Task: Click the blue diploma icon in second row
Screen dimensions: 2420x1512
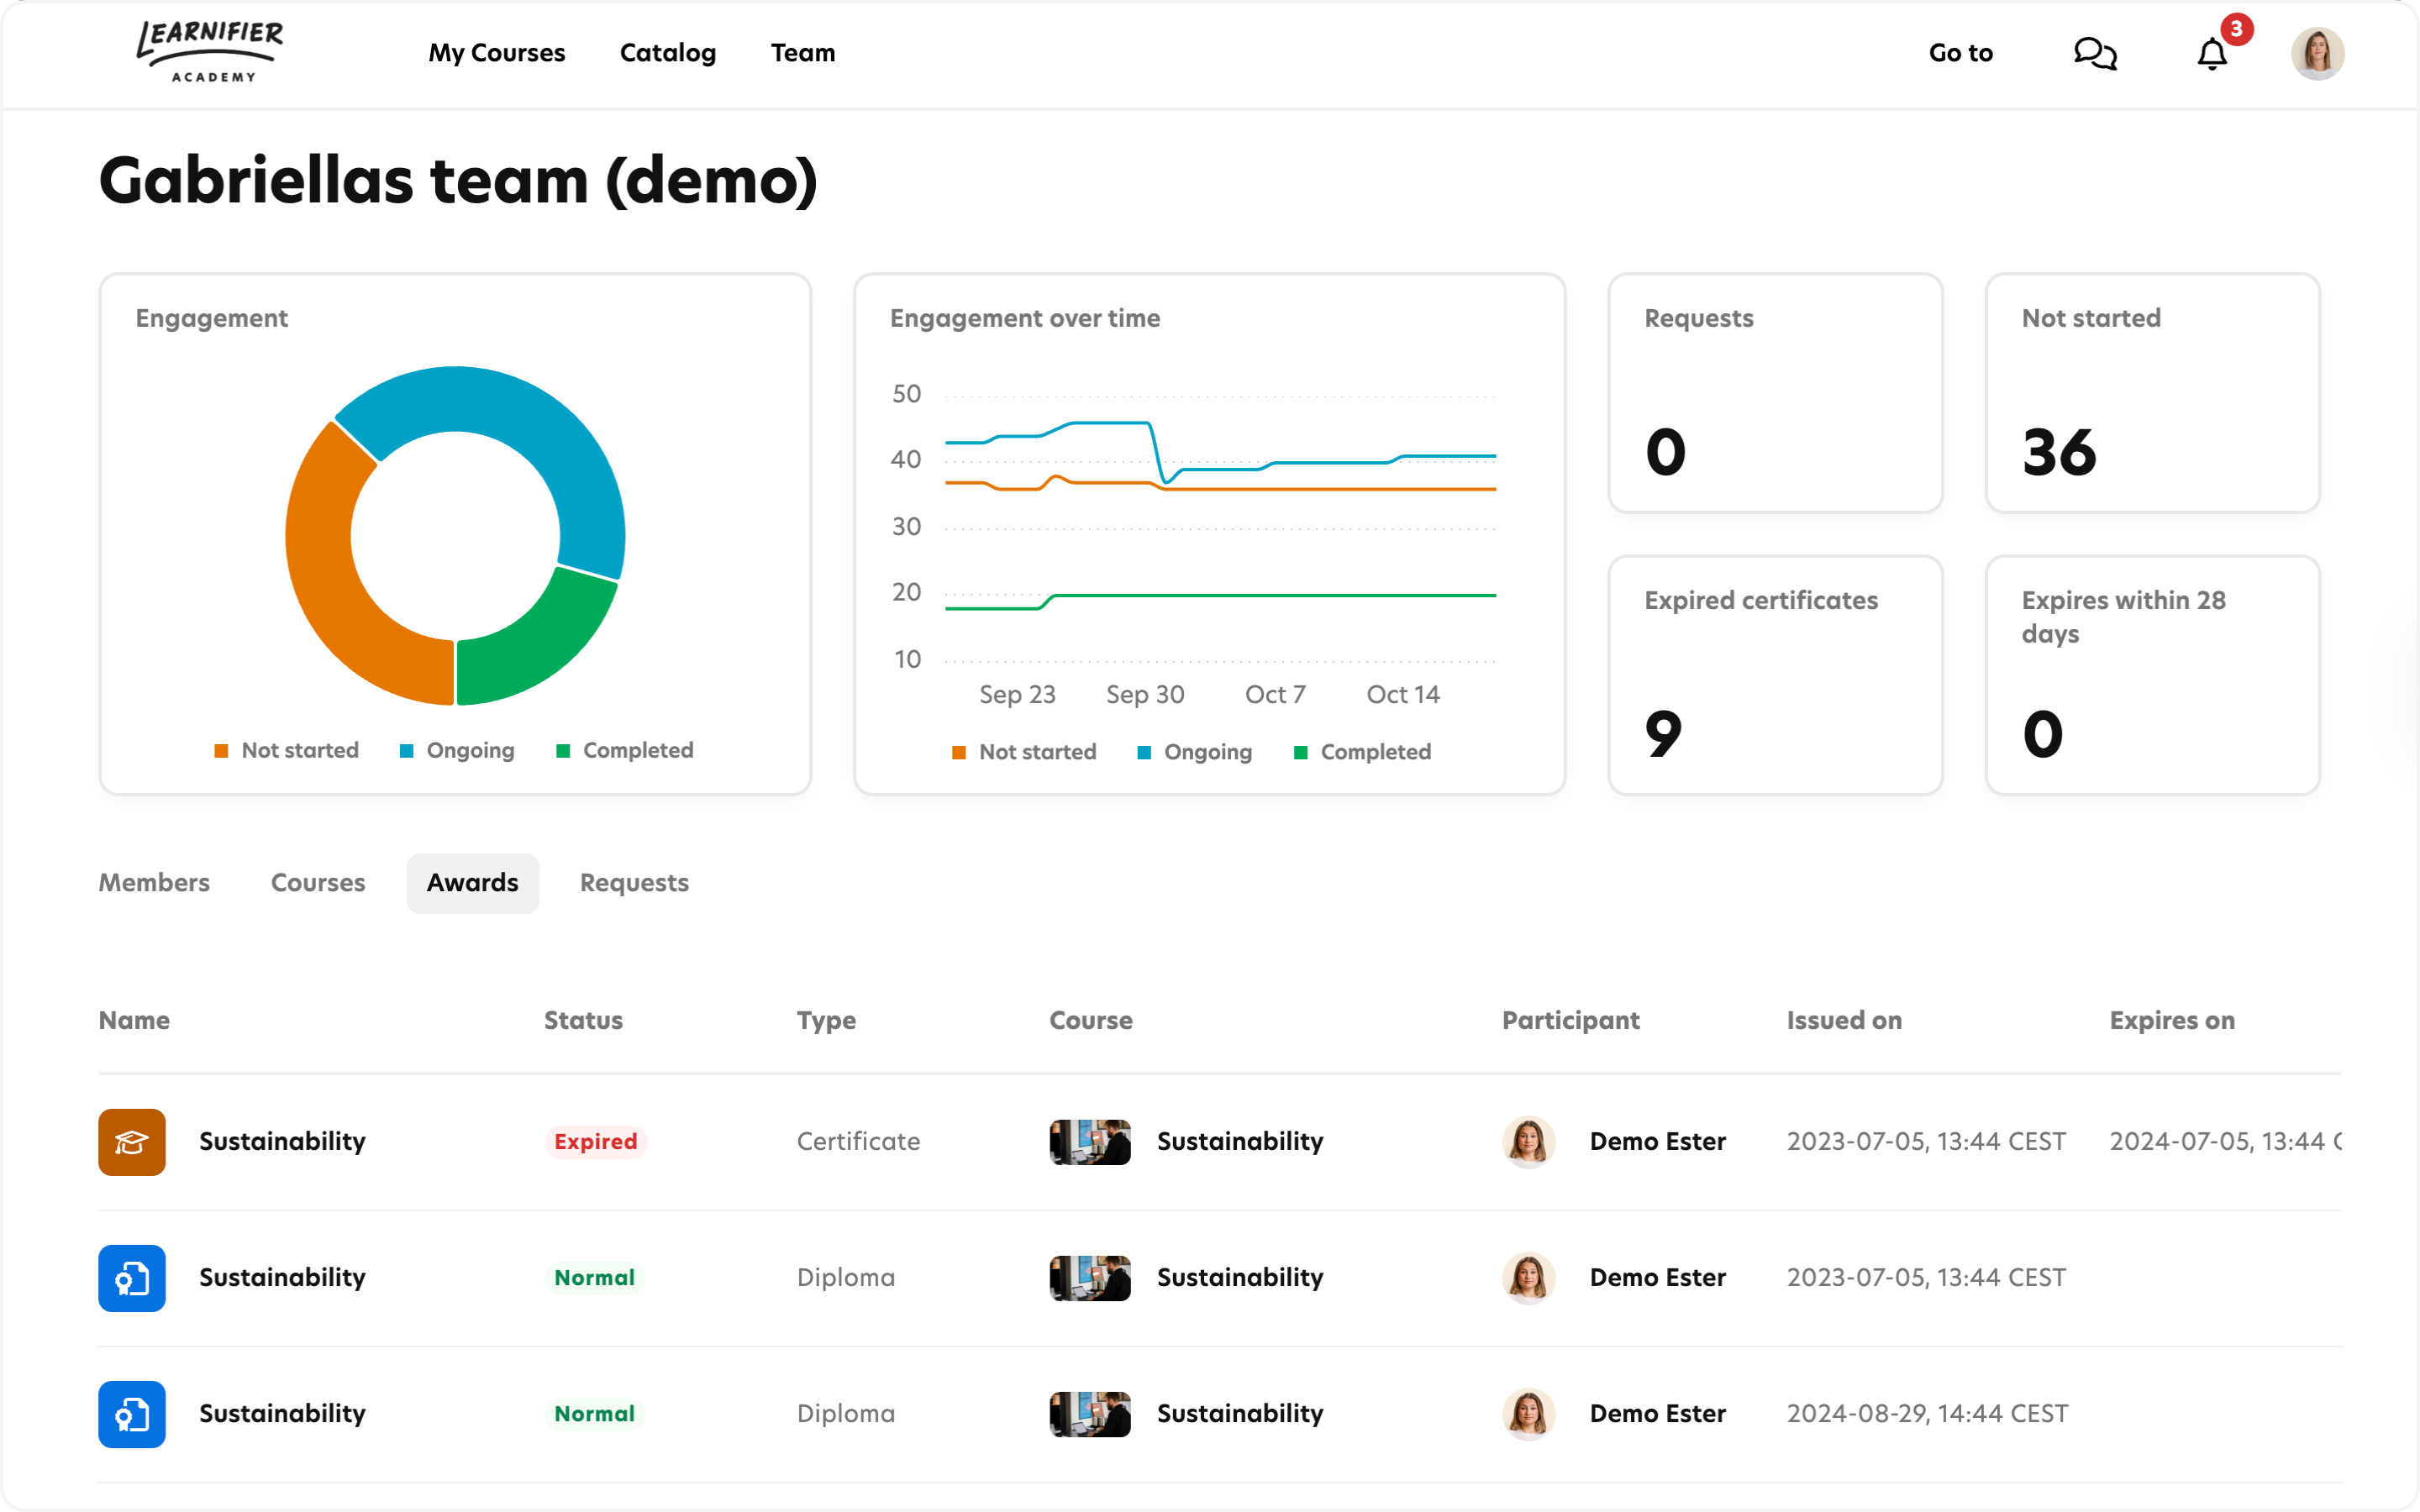Action: click(x=132, y=1277)
